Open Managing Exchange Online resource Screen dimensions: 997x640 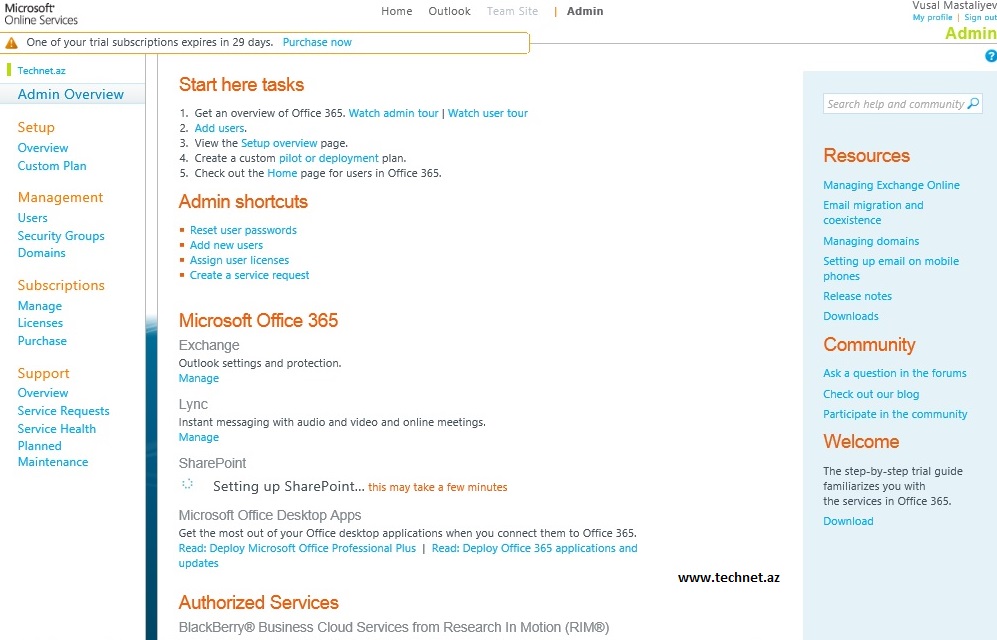[x=891, y=185]
